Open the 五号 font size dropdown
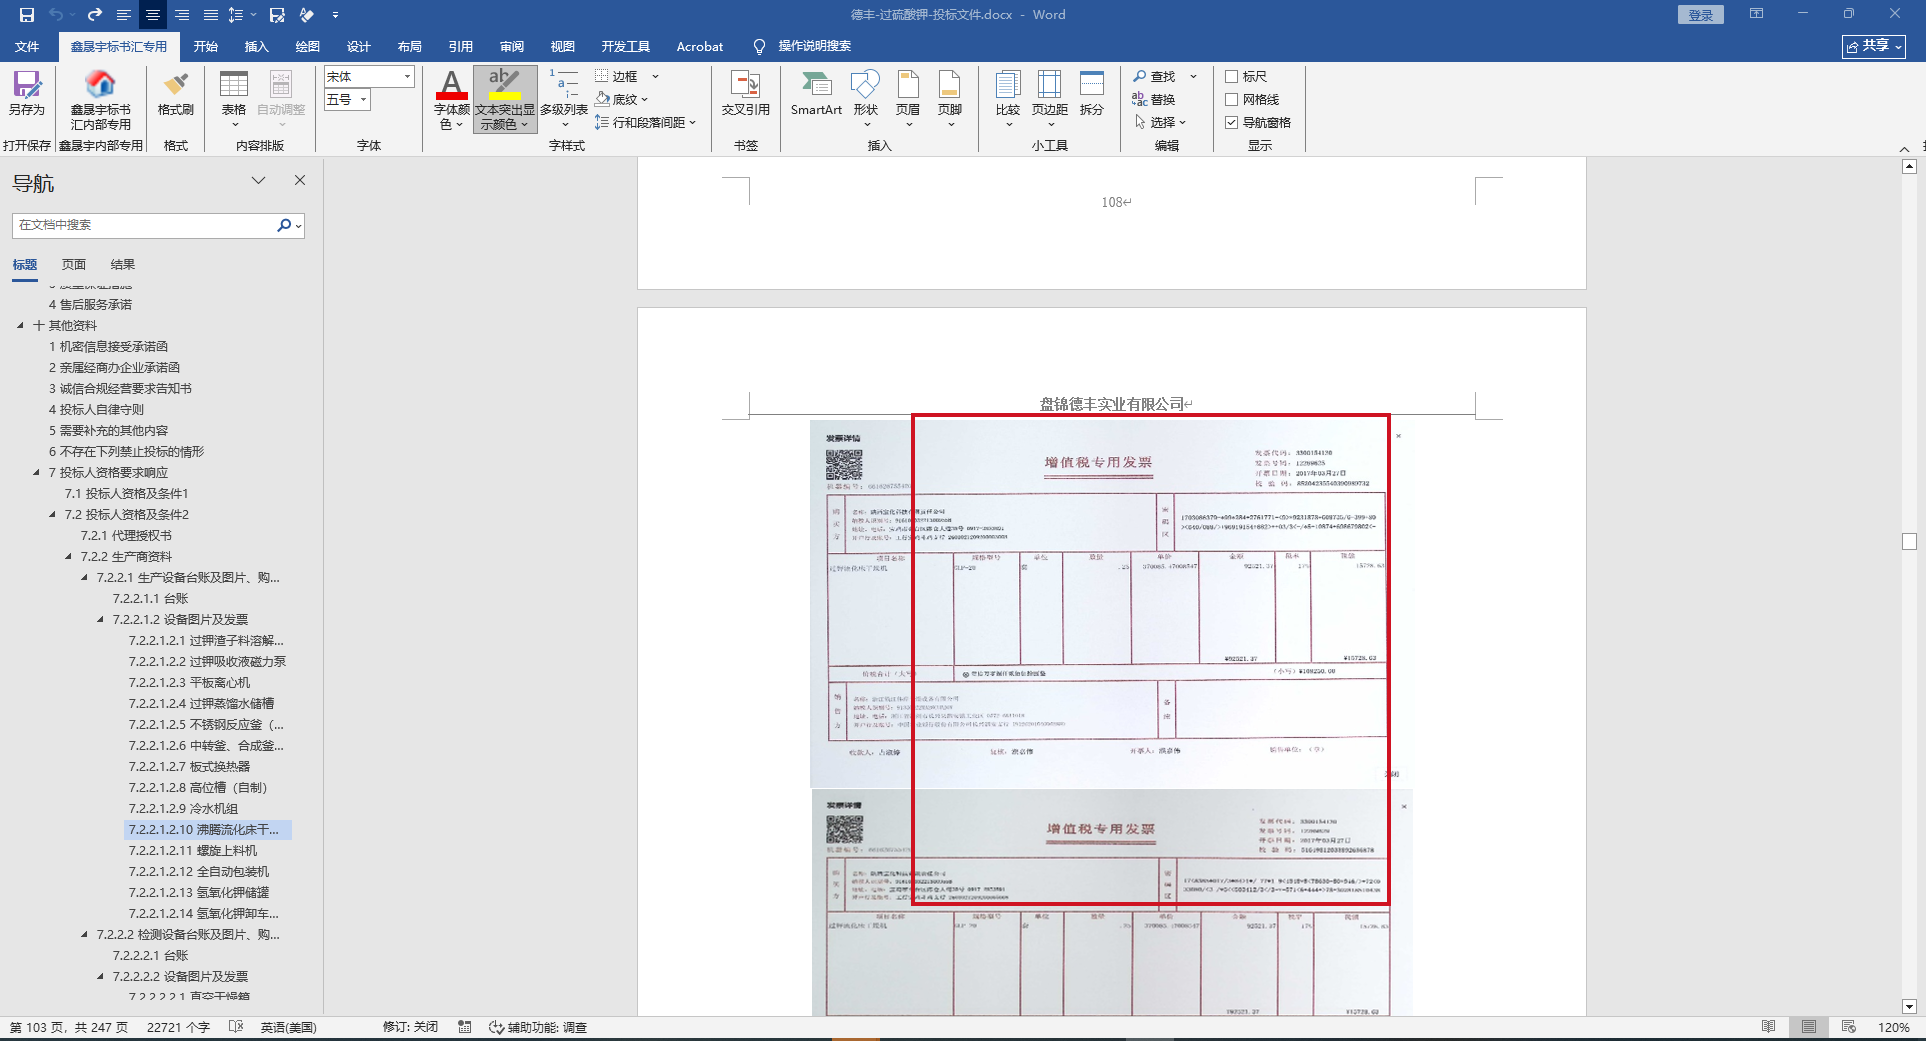Image resolution: width=1926 pixels, height=1041 pixels. [364, 99]
